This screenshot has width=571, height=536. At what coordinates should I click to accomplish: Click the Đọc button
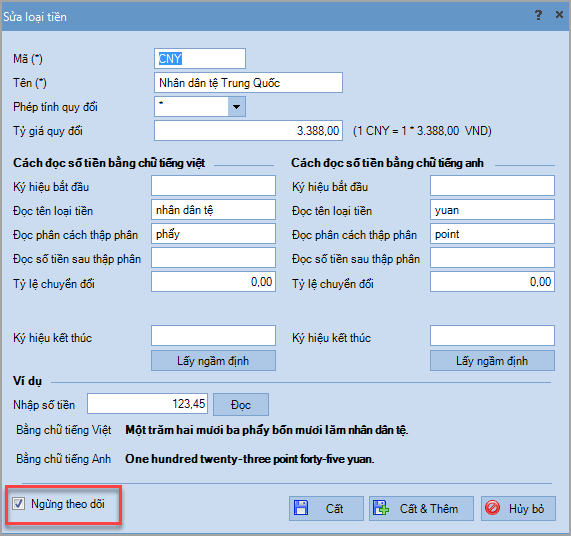[241, 405]
